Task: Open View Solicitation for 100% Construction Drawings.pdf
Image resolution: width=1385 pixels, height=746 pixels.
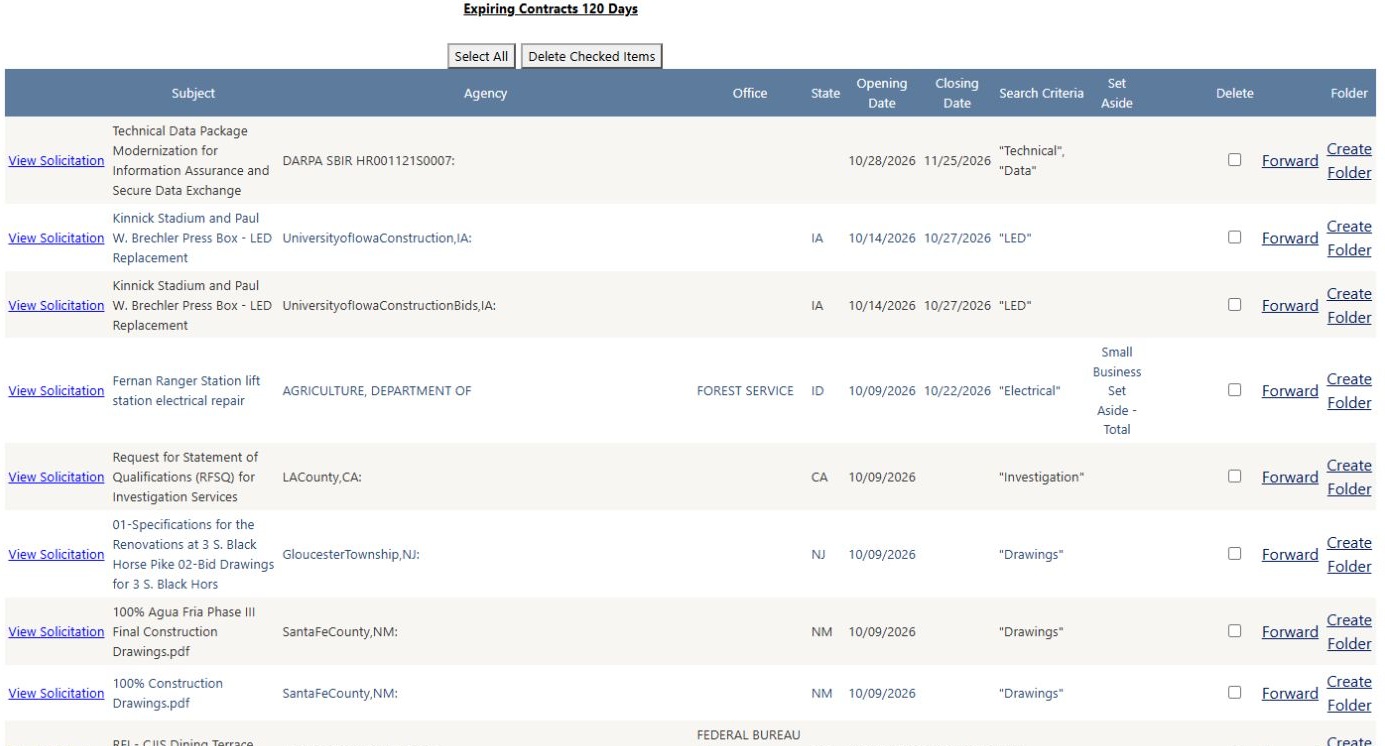Action: pos(56,694)
